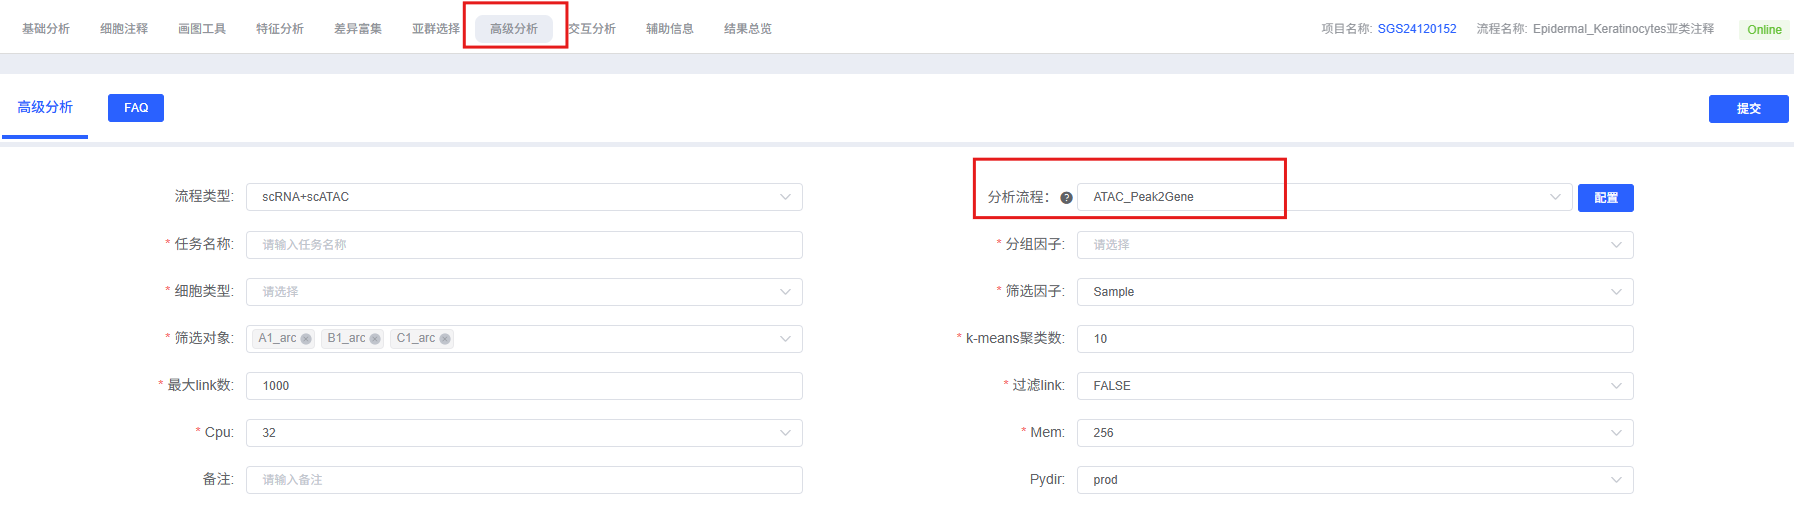Click the 任务名称 input field

coord(524,245)
